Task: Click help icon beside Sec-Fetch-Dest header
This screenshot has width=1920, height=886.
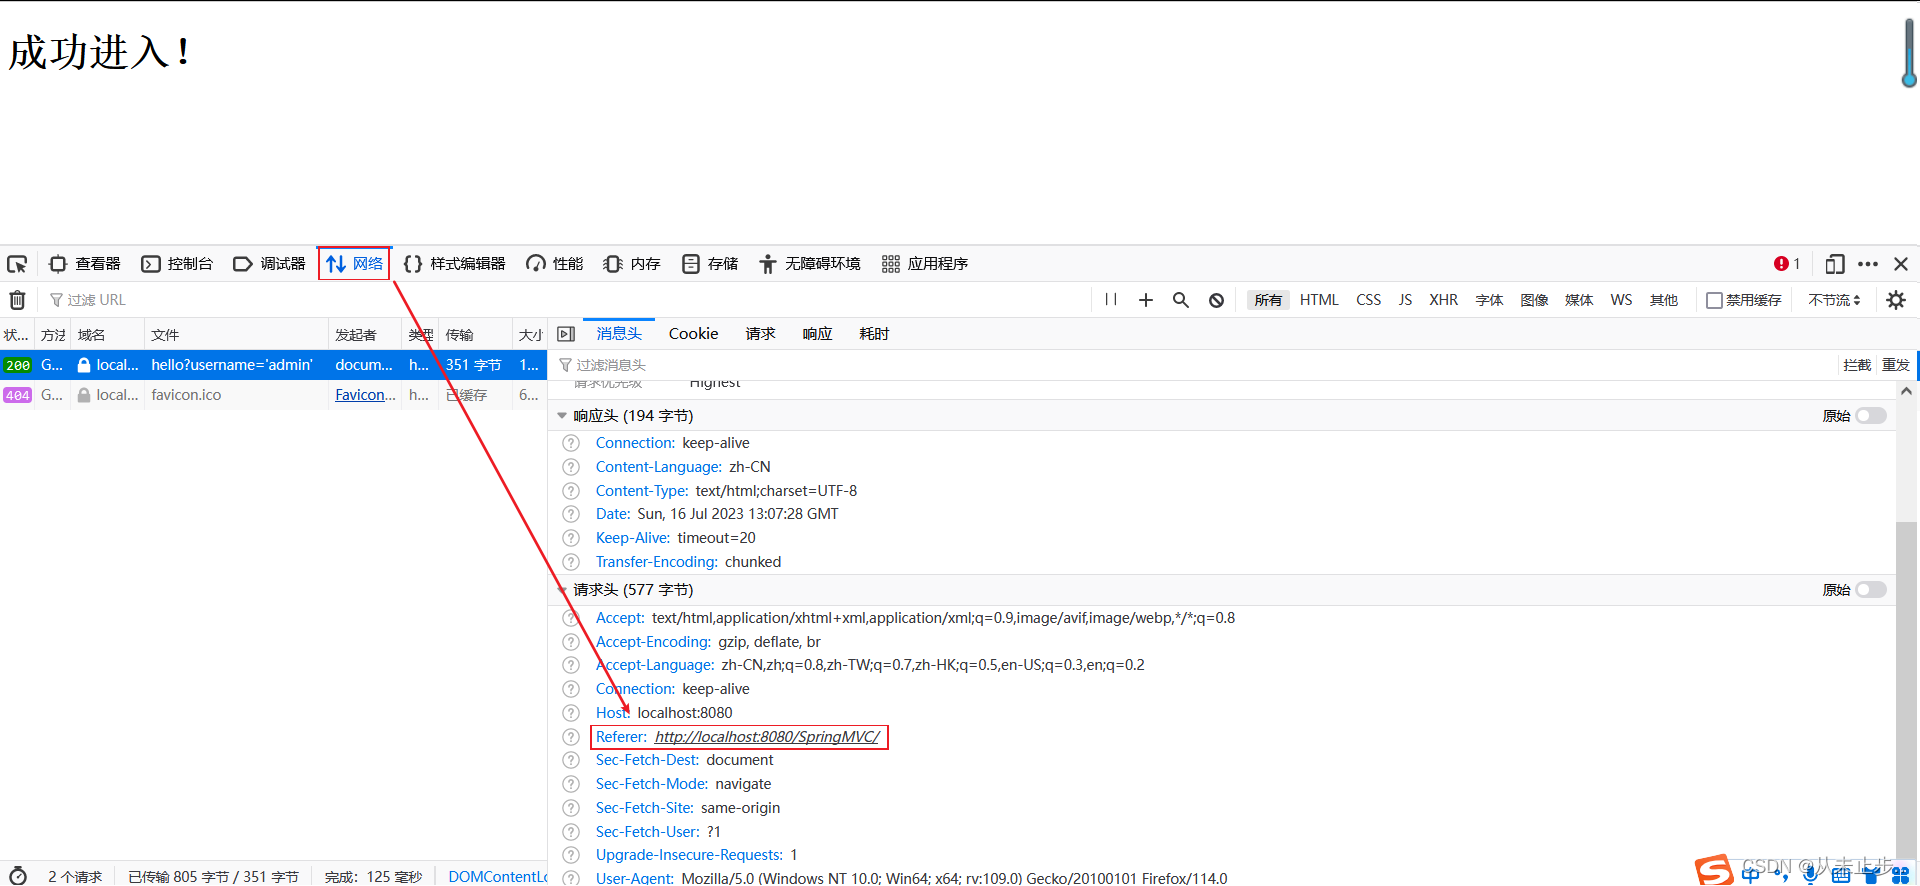Action: (571, 760)
